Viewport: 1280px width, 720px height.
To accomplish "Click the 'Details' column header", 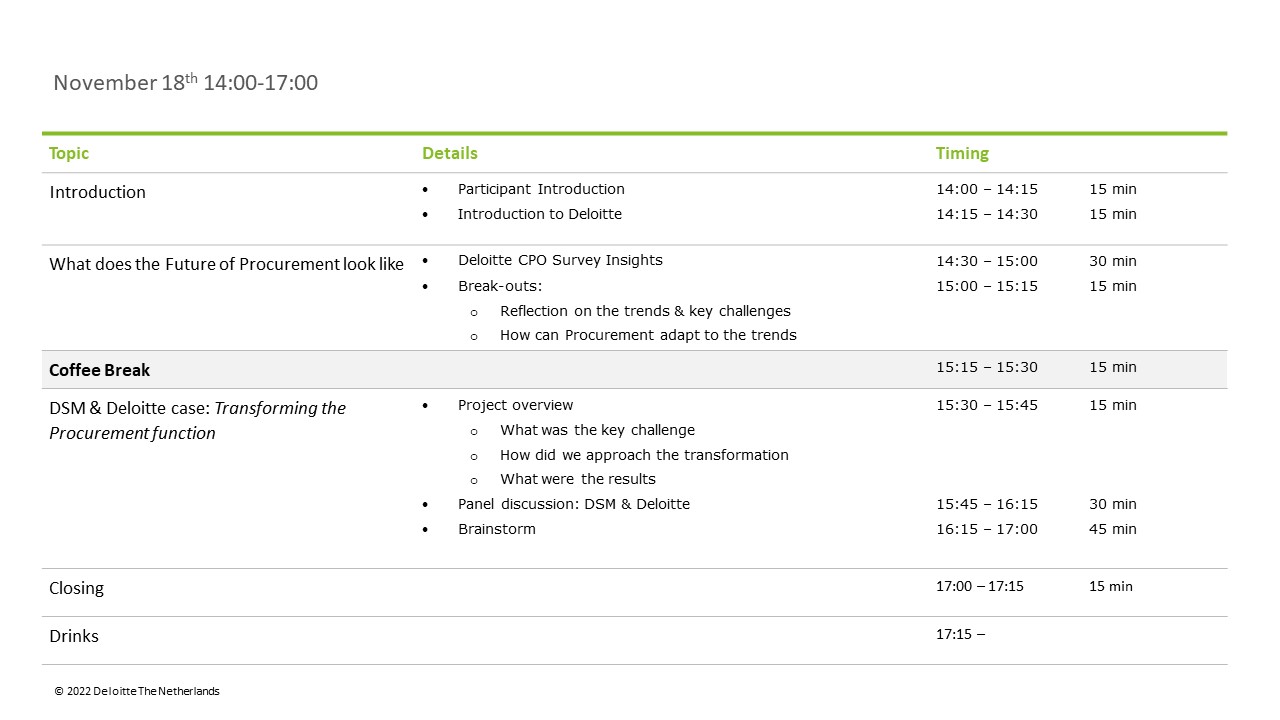I will (x=449, y=153).
